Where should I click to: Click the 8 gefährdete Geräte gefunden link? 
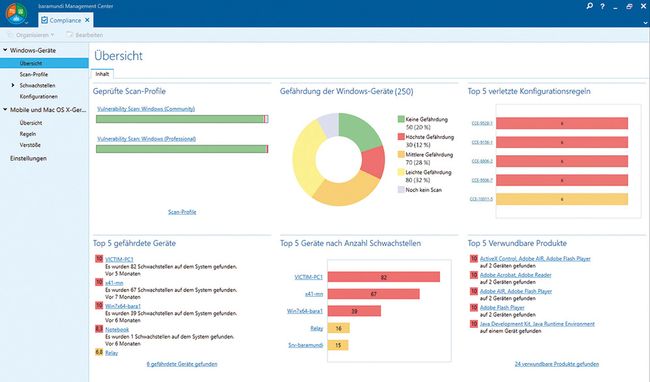click(182, 364)
